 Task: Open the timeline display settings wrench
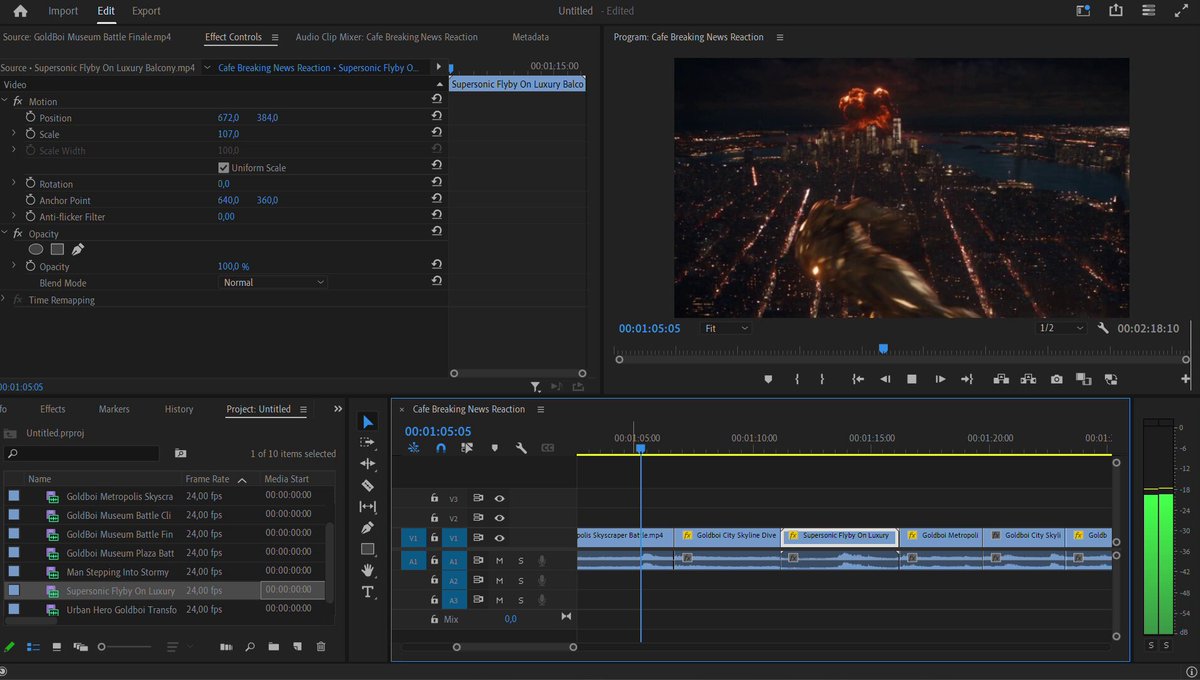point(521,449)
